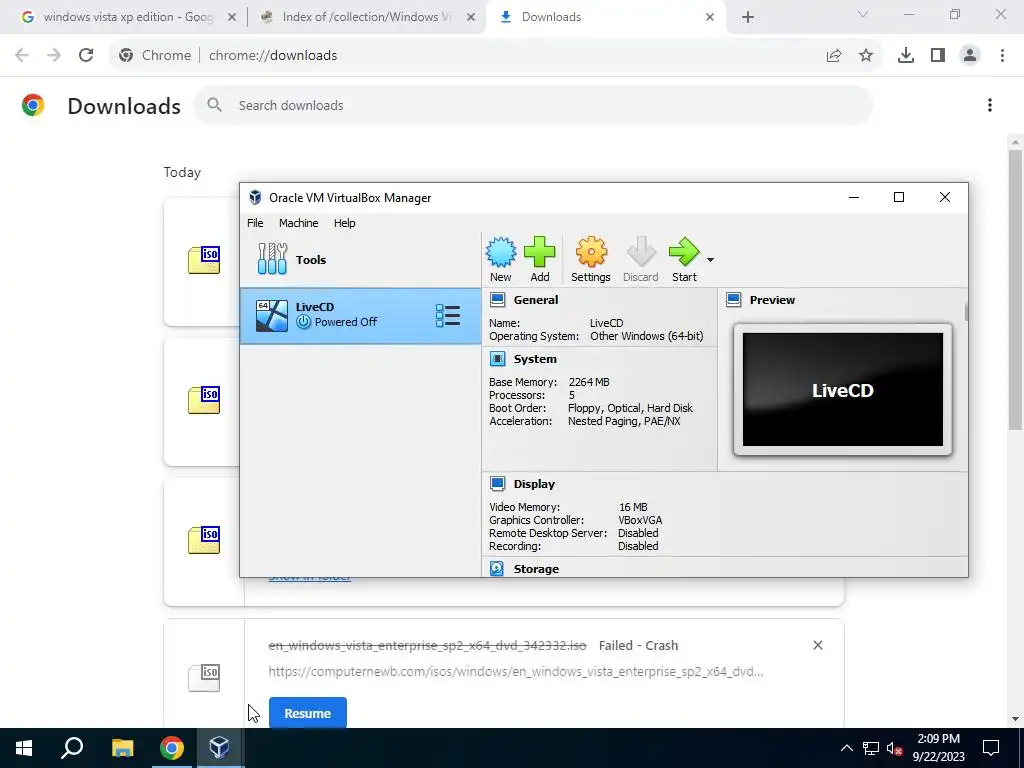The width and height of the screenshot is (1024, 768).
Task: Open VirtualBox File menu
Action: coord(255,223)
